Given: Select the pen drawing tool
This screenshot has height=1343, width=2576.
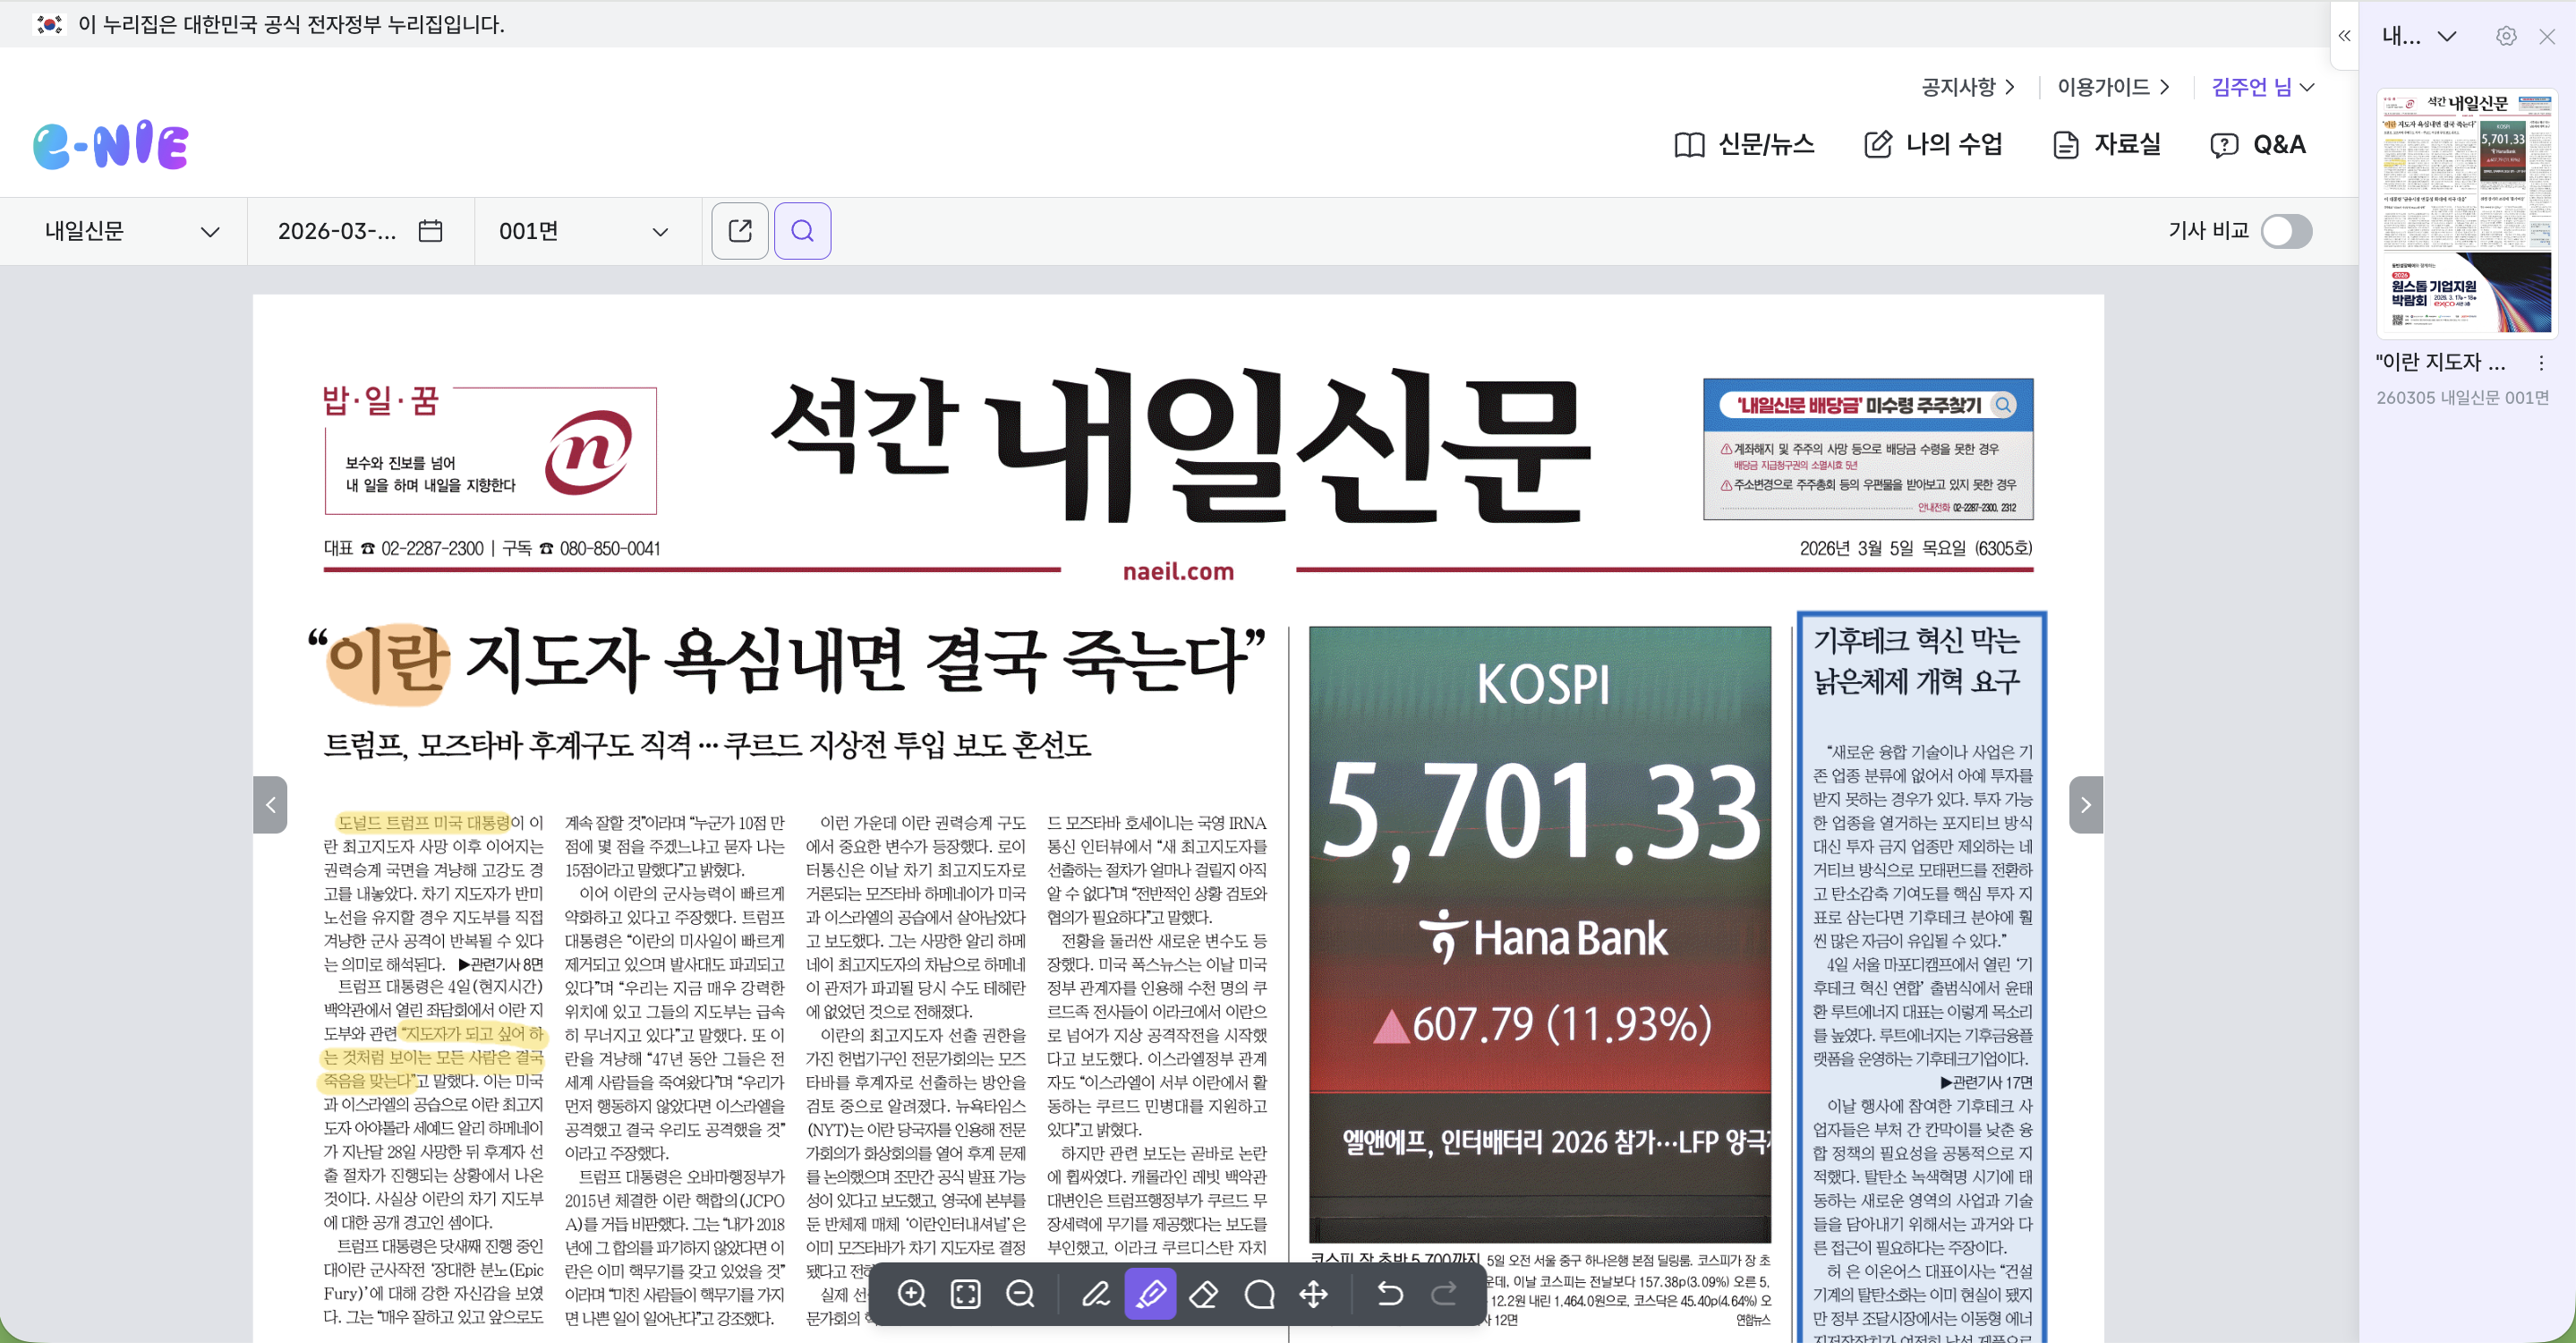Looking at the screenshot, I should 1096,1294.
